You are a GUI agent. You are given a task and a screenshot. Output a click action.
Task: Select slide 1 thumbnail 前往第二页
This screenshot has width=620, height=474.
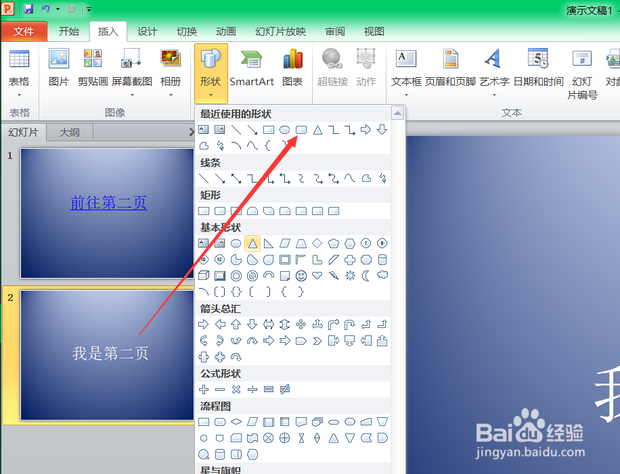coord(107,213)
